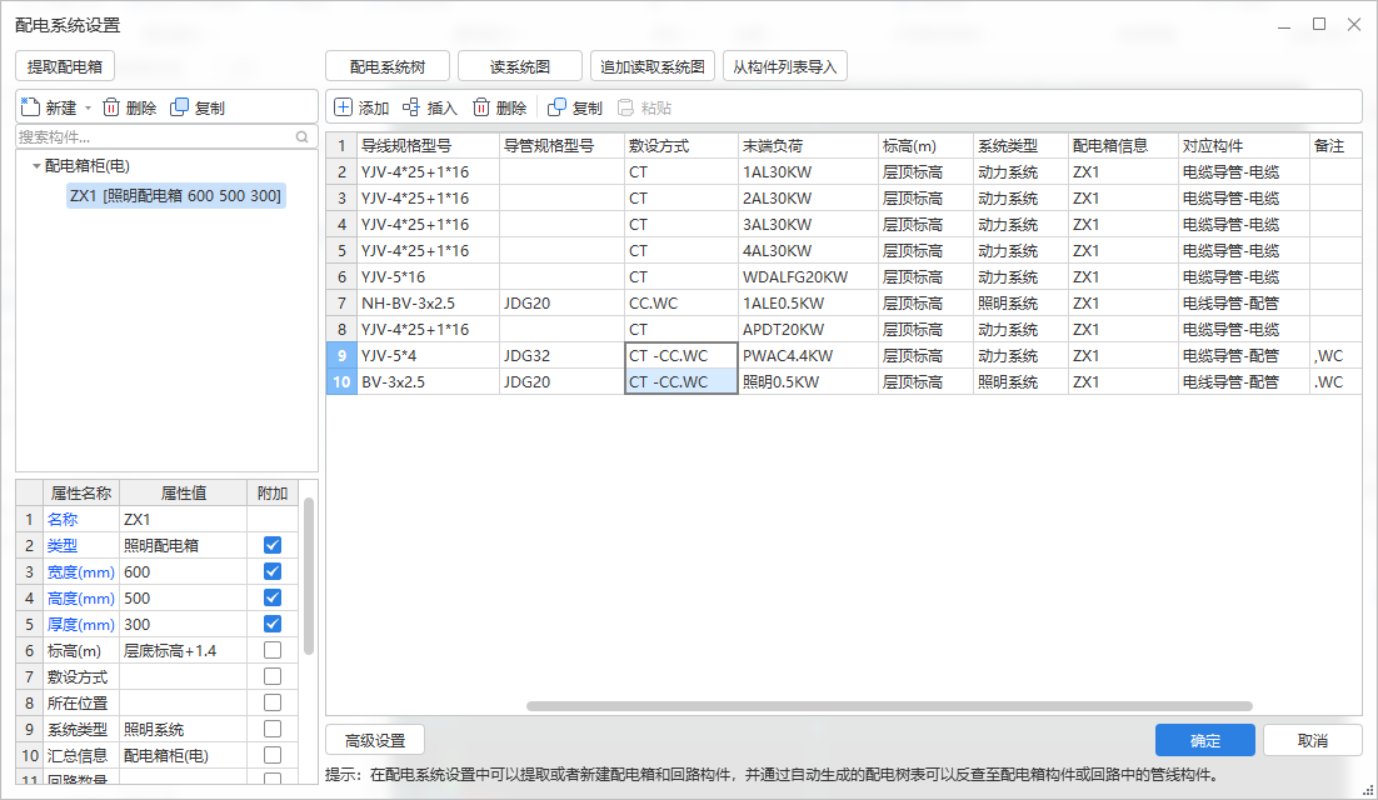1378x800 pixels.
Task: Edit the 名称 value ZX1
Action: [183, 519]
